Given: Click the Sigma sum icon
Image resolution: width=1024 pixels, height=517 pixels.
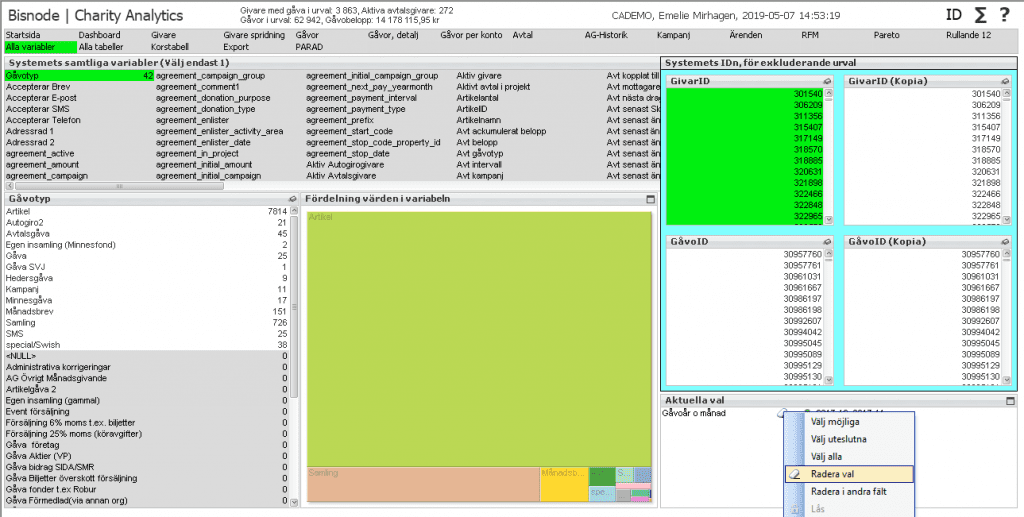Looking at the screenshot, I should point(980,15).
